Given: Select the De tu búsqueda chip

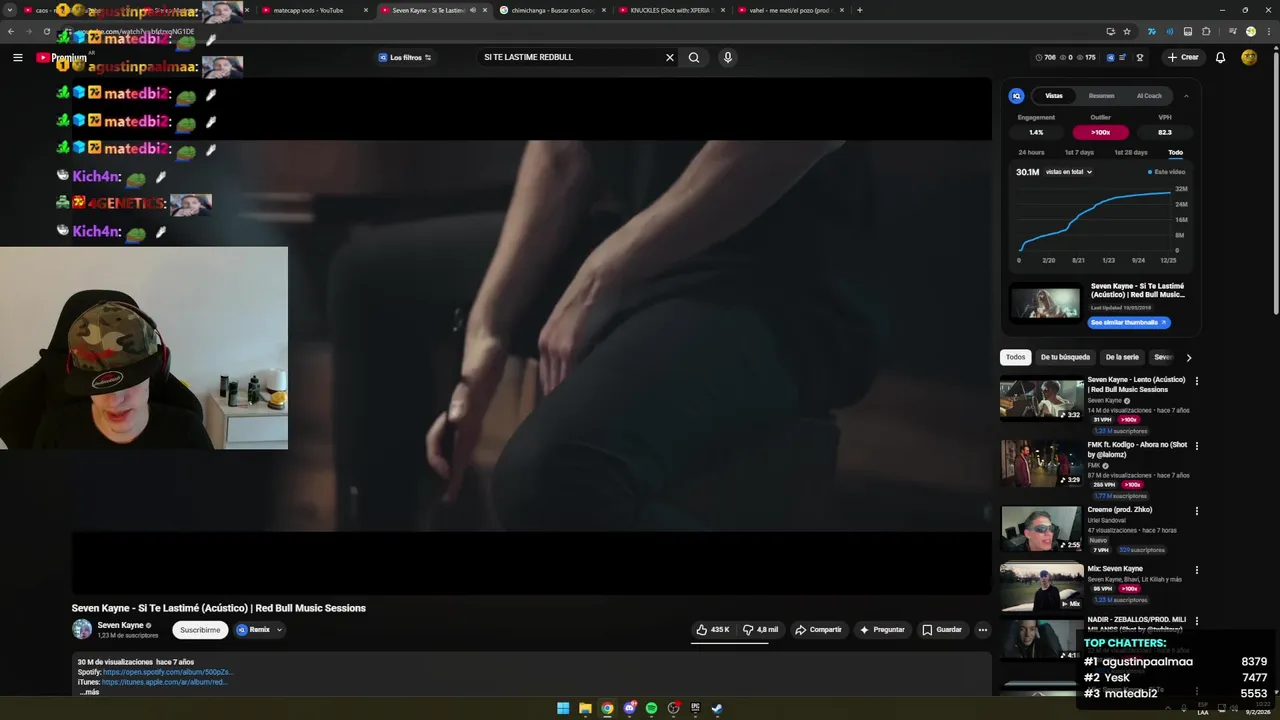Looking at the screenshot, I should (x=1065, y=357).
